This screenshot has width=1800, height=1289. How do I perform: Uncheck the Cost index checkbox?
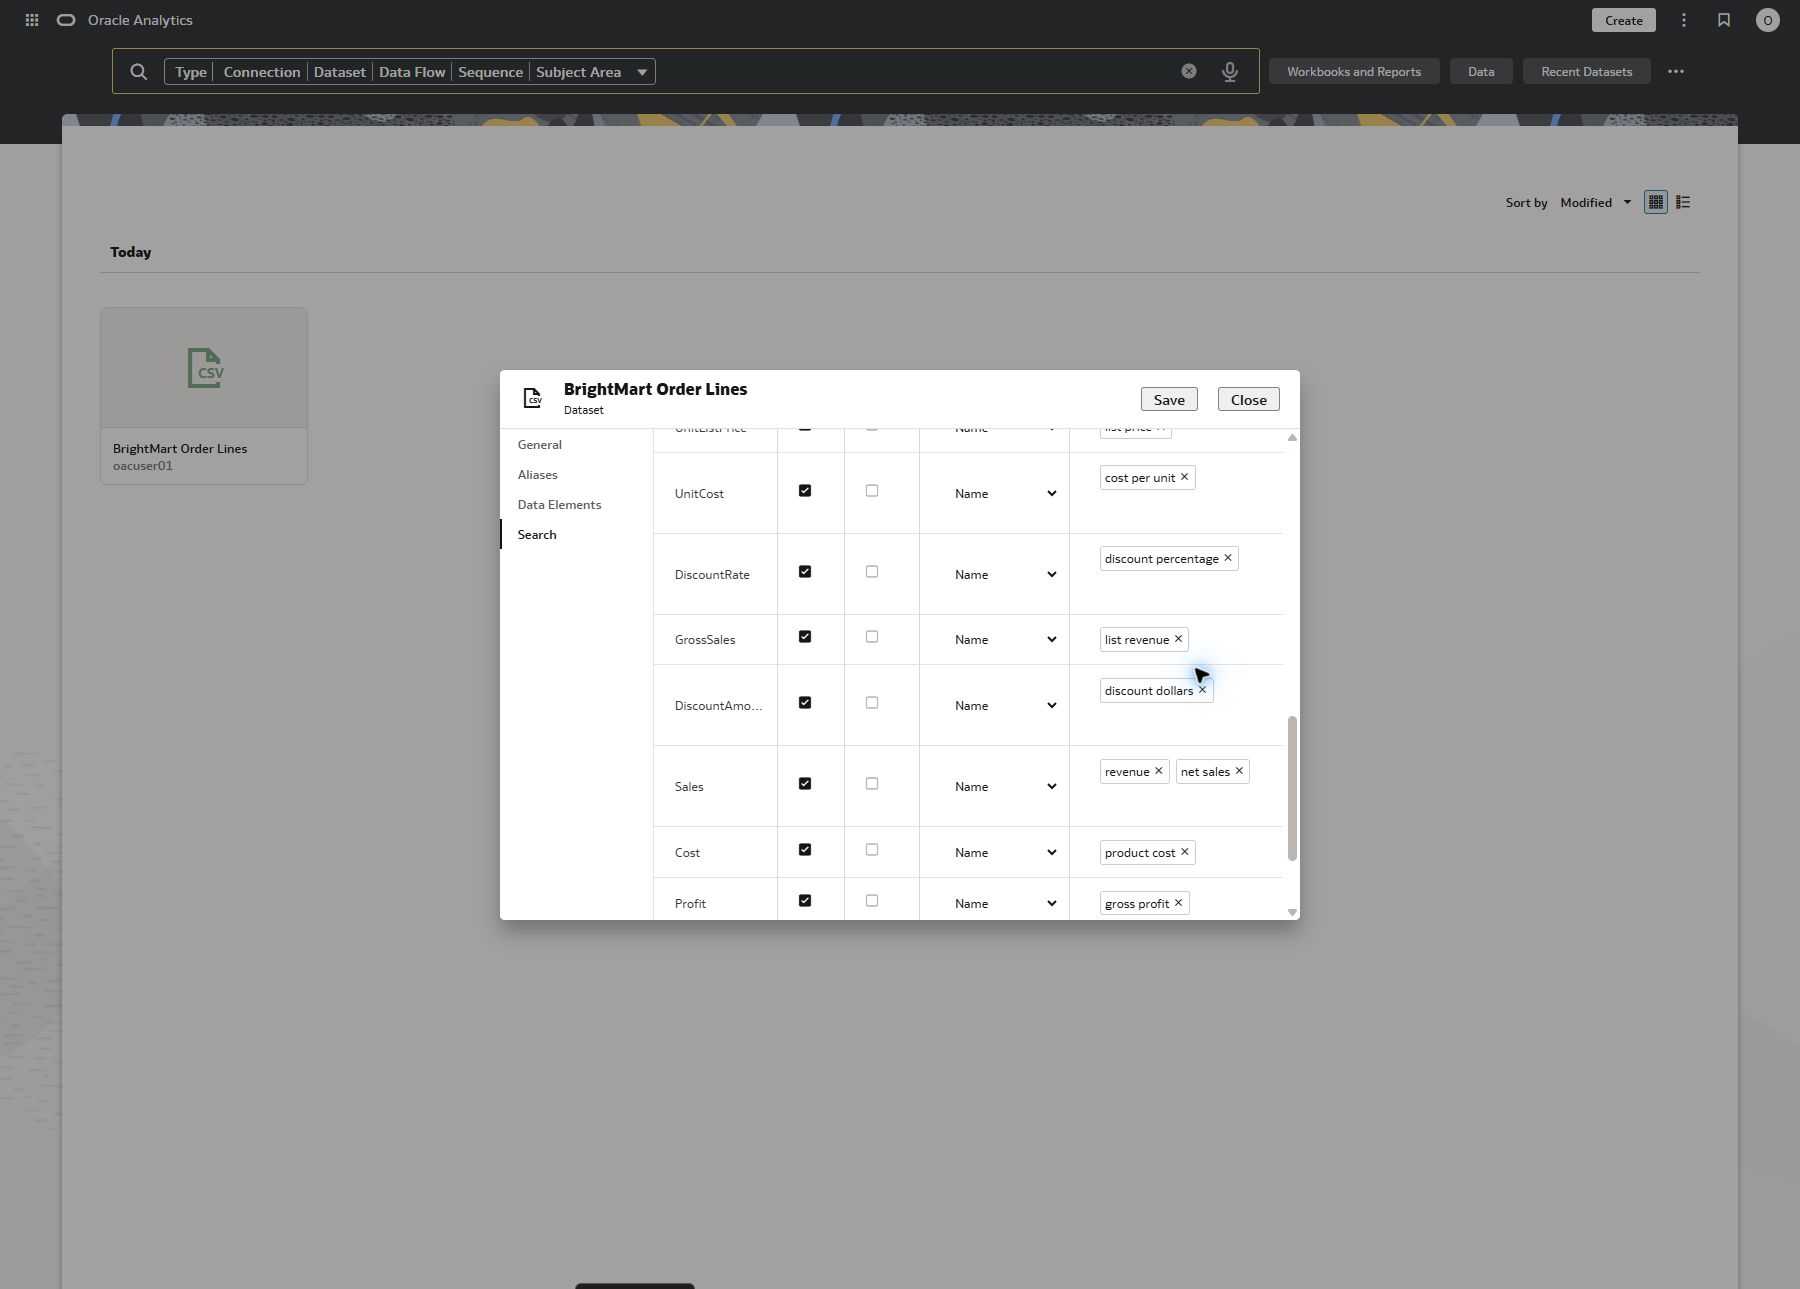click(x=805, y=850)
